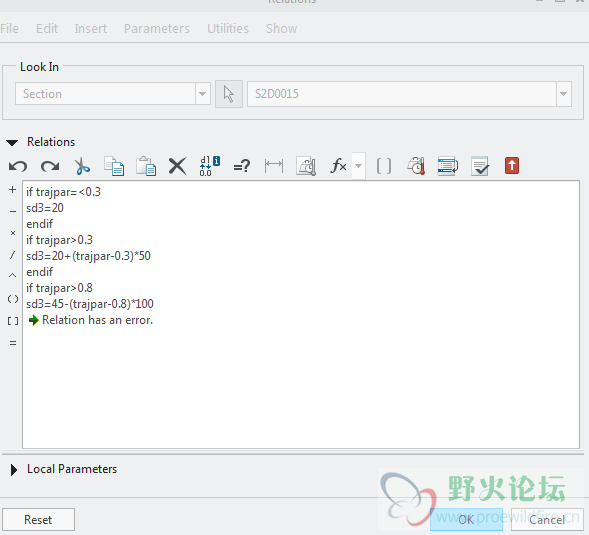Viewport: 589px width, 535px height.
Task: Click the Copy icon in toolbar
Action: pyautogui.click(x=114, y=166)
